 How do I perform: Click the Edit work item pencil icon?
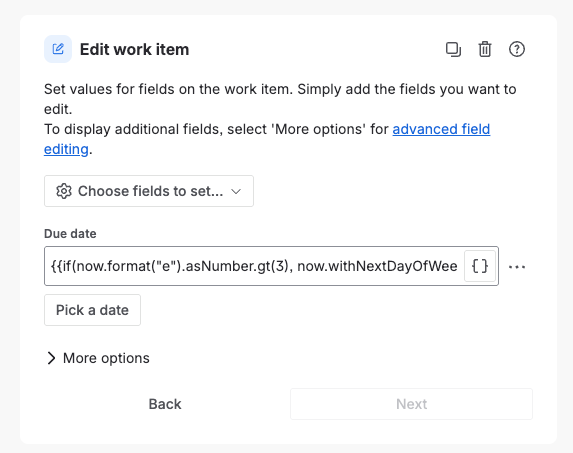point(58,49)
